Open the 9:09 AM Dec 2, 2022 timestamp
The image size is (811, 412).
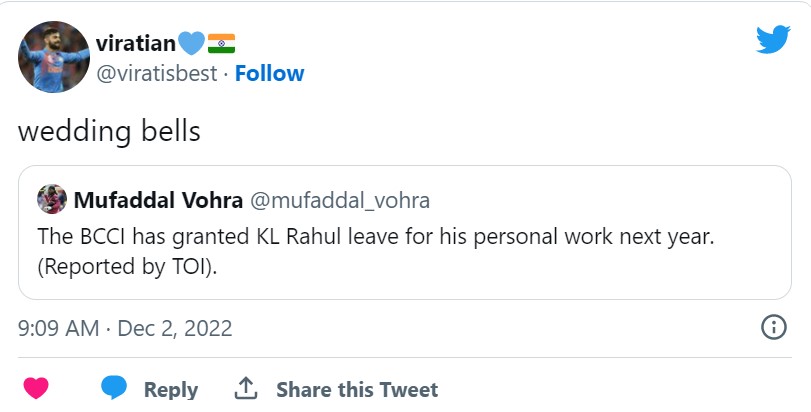(125, 327)
